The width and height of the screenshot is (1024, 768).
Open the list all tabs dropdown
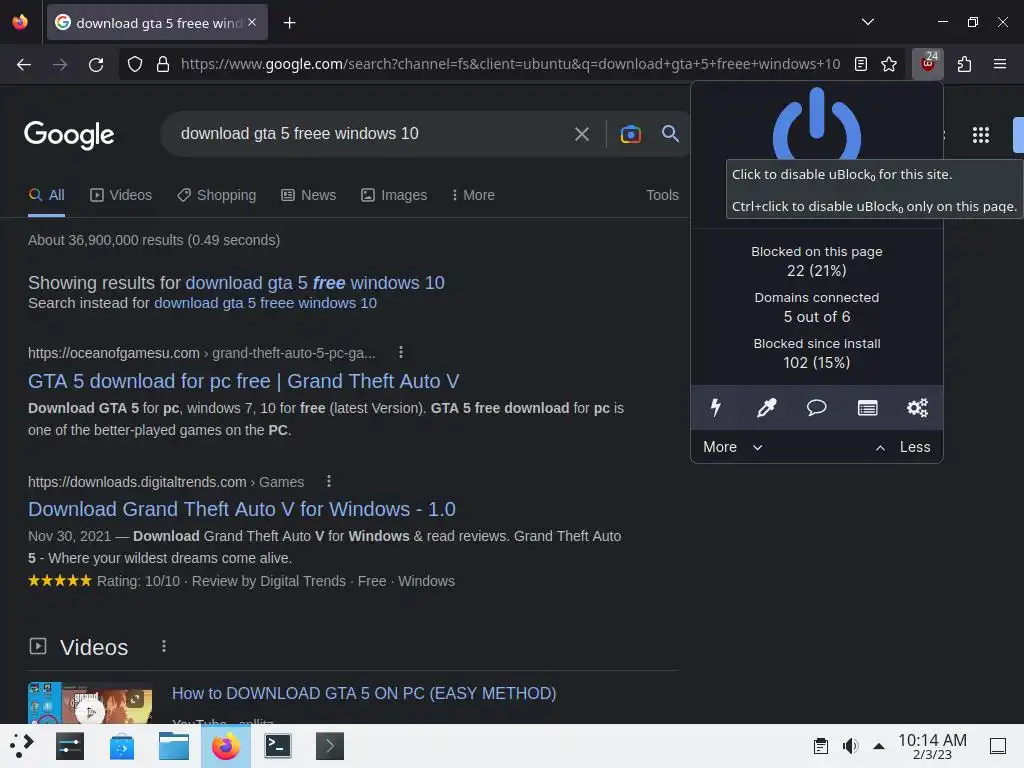click(x=867, y=22)
